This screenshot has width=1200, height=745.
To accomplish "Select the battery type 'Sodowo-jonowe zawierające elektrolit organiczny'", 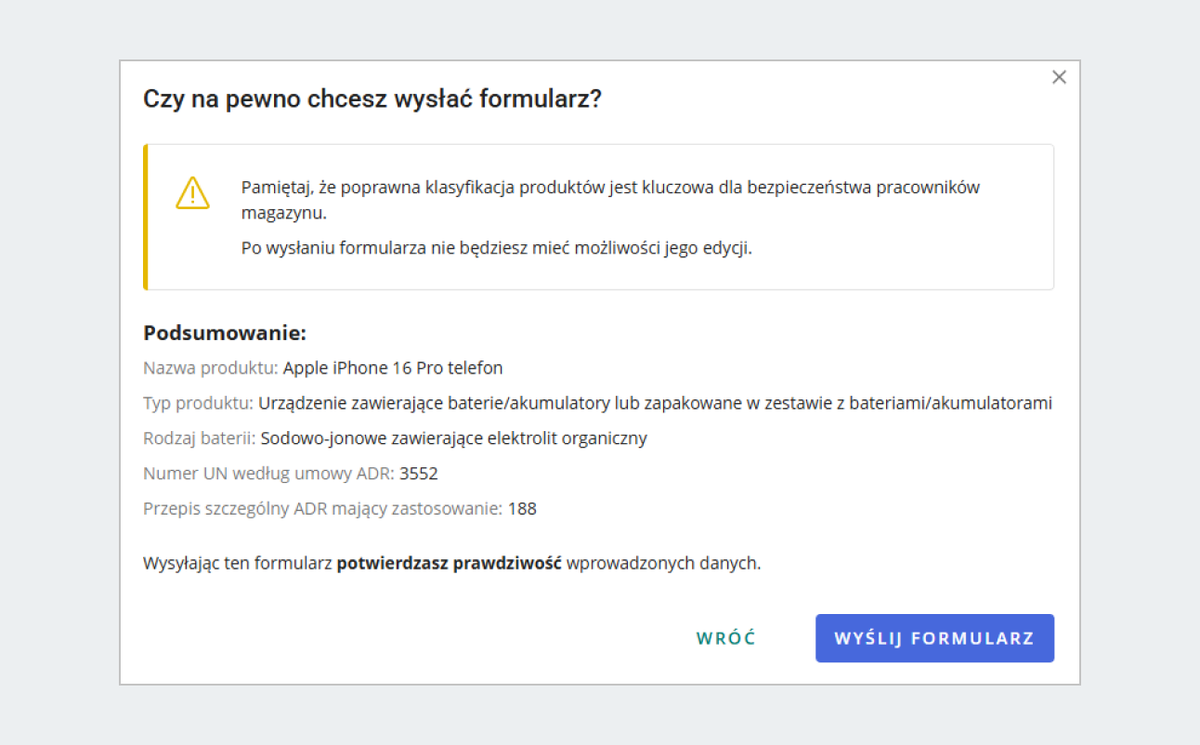I will click(x=453, y=438).
